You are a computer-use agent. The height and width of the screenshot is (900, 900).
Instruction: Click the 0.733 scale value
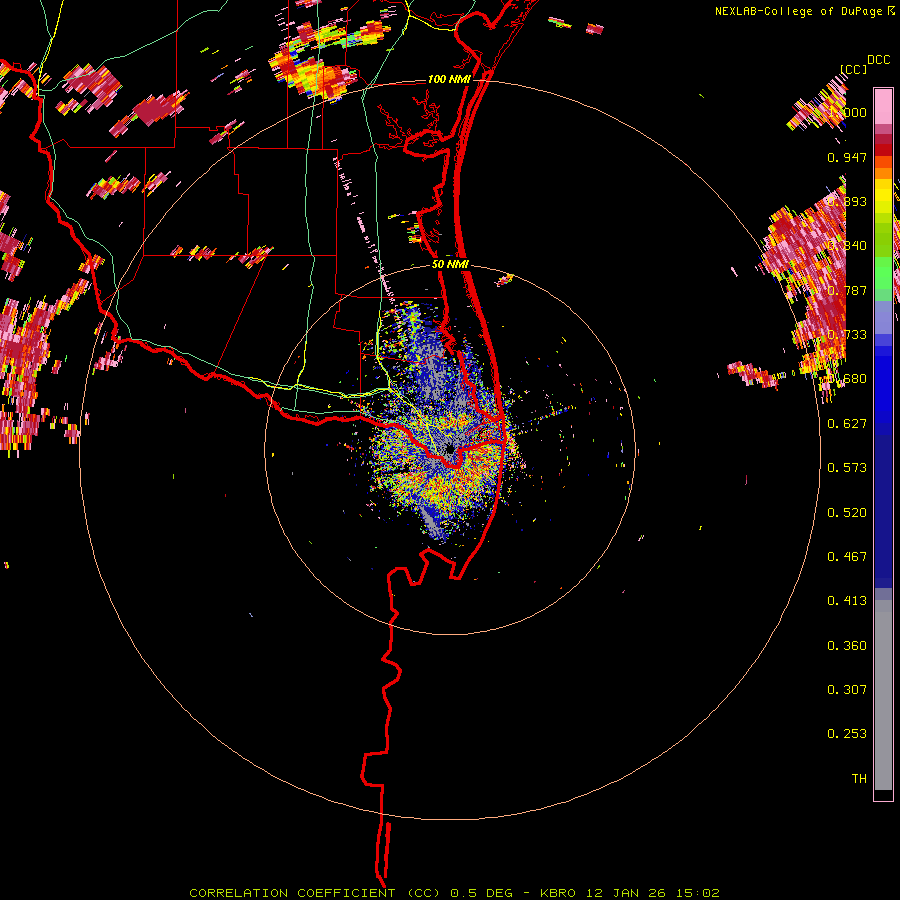tap(847, 335)
